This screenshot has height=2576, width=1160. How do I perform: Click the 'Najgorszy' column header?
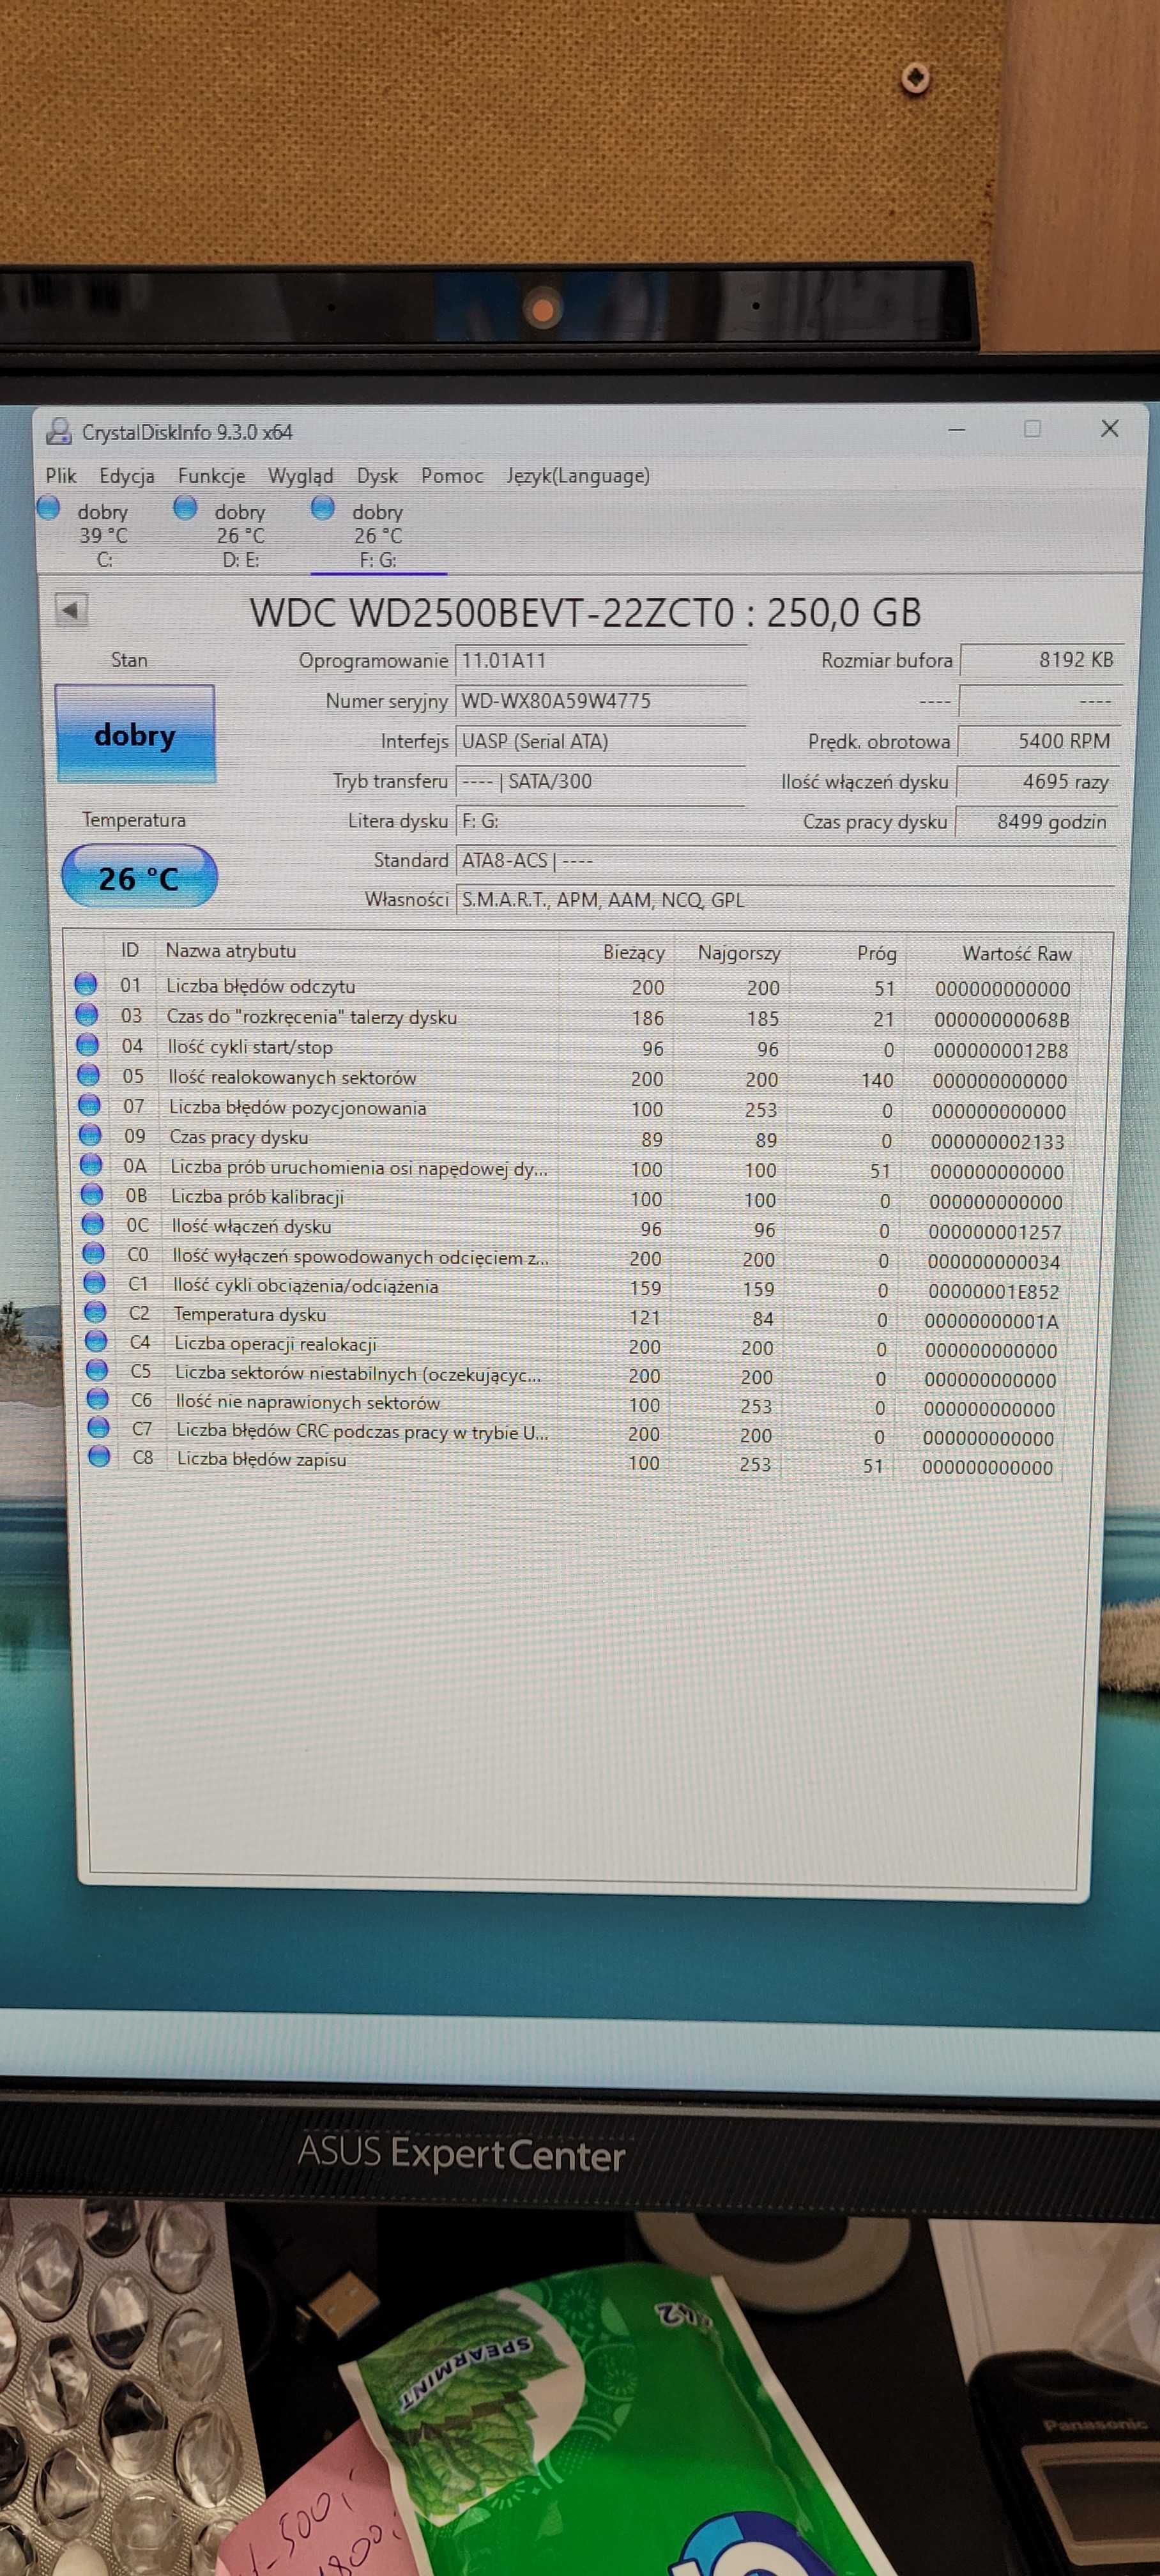(739, 953)
